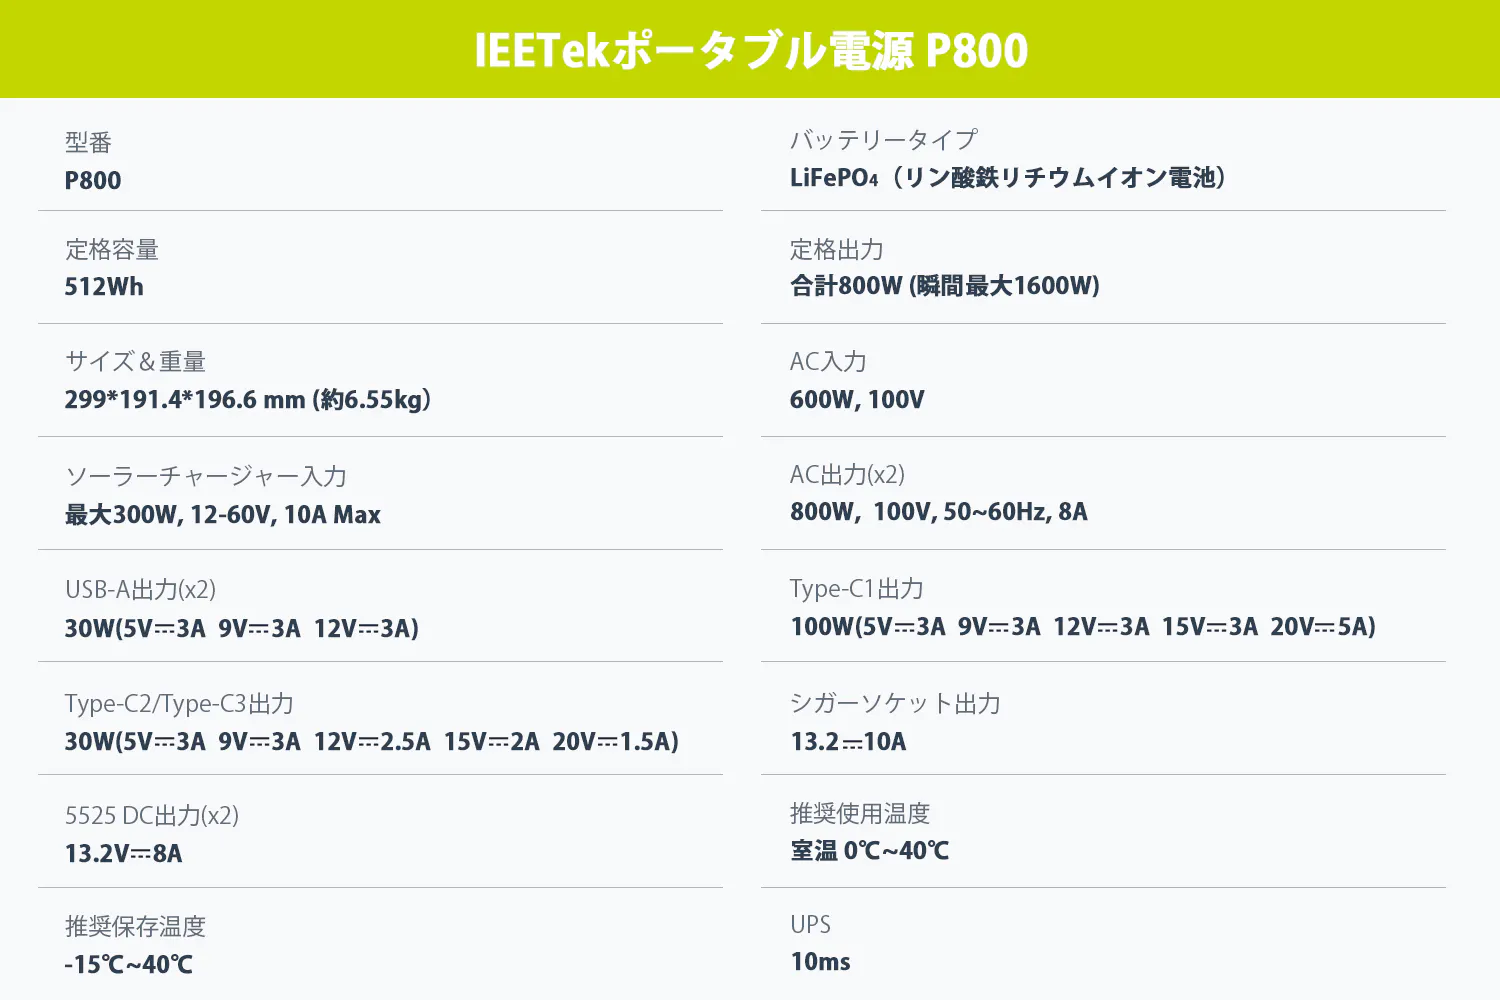This screenshot has height=1000, width=1500.
Task: Select the AC入力 value 600W, 100V
Action: point(857,400)
